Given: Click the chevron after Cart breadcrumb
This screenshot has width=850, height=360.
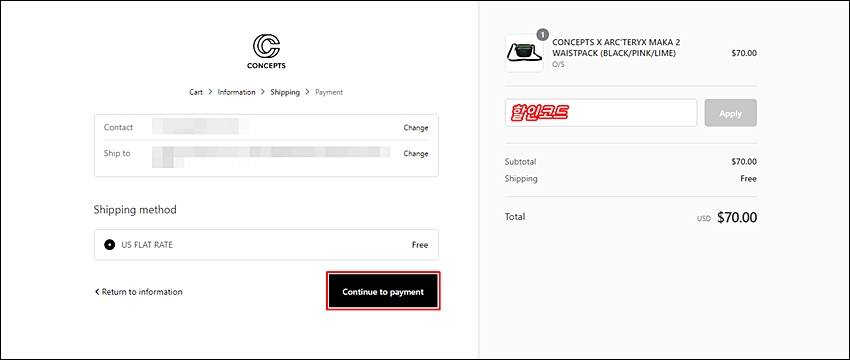Looking at the screenshot, I should coord(210,92).
